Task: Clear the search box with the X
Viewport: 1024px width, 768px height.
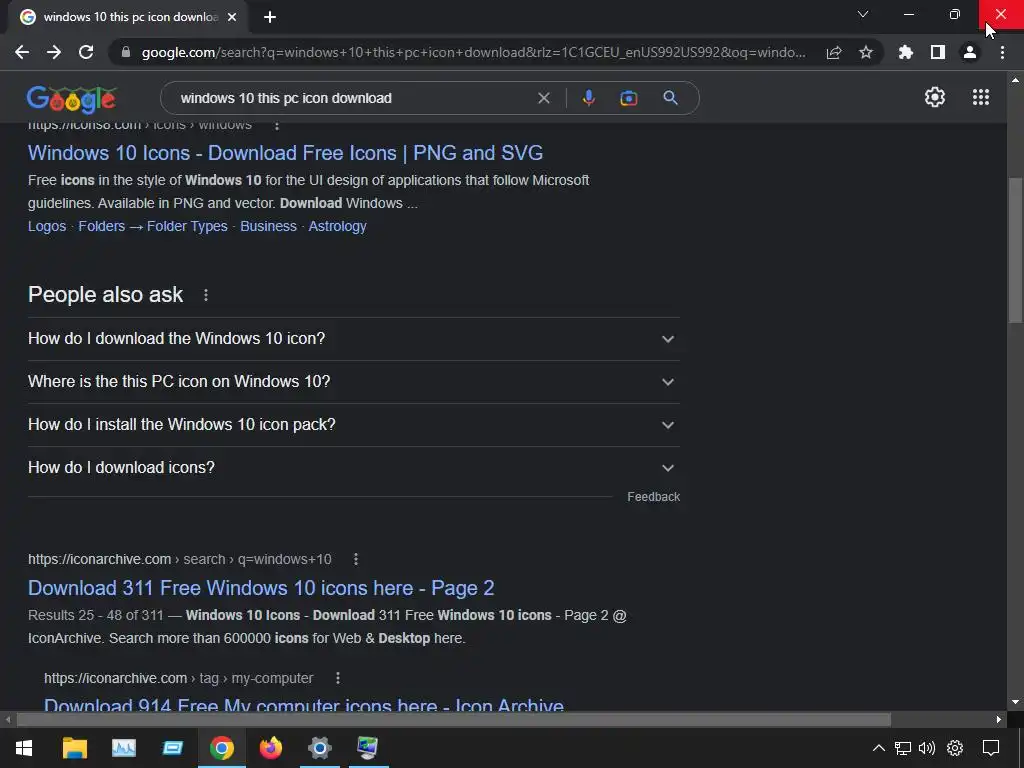Action: click(543, 98)
